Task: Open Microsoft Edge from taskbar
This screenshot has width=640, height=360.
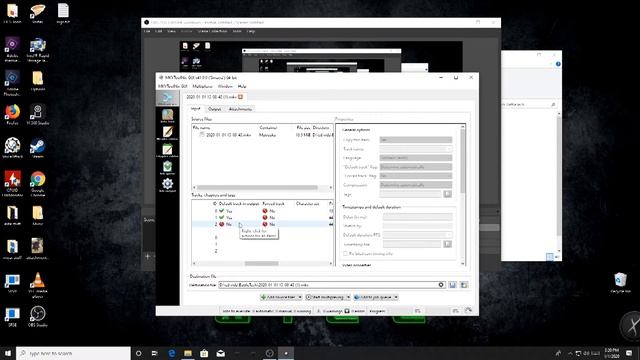Action: (x=171, y=353)
